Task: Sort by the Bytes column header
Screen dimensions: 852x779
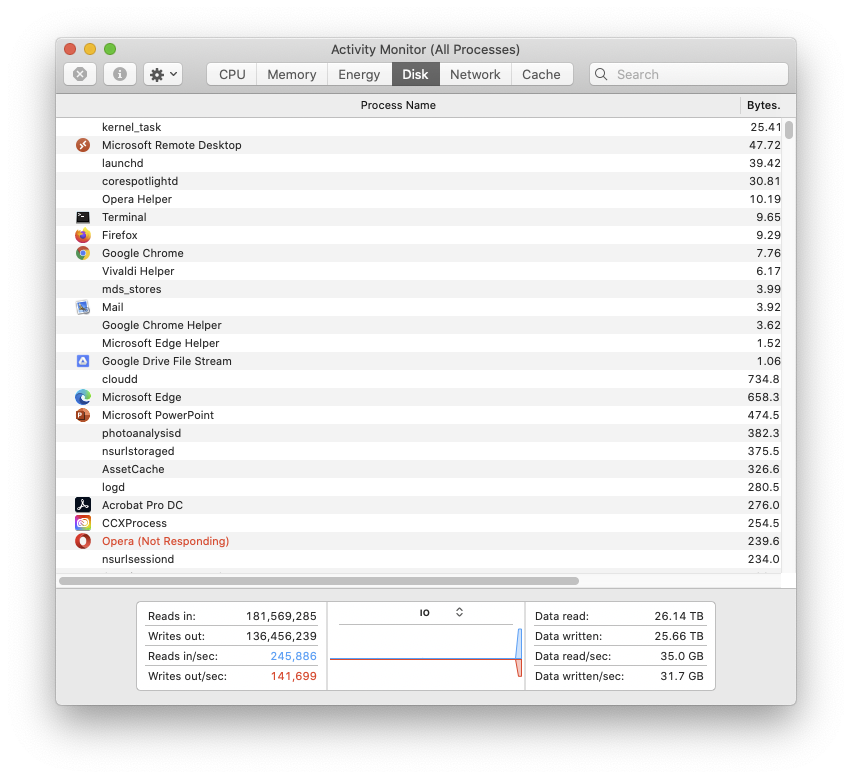Action: coord(763,105)
